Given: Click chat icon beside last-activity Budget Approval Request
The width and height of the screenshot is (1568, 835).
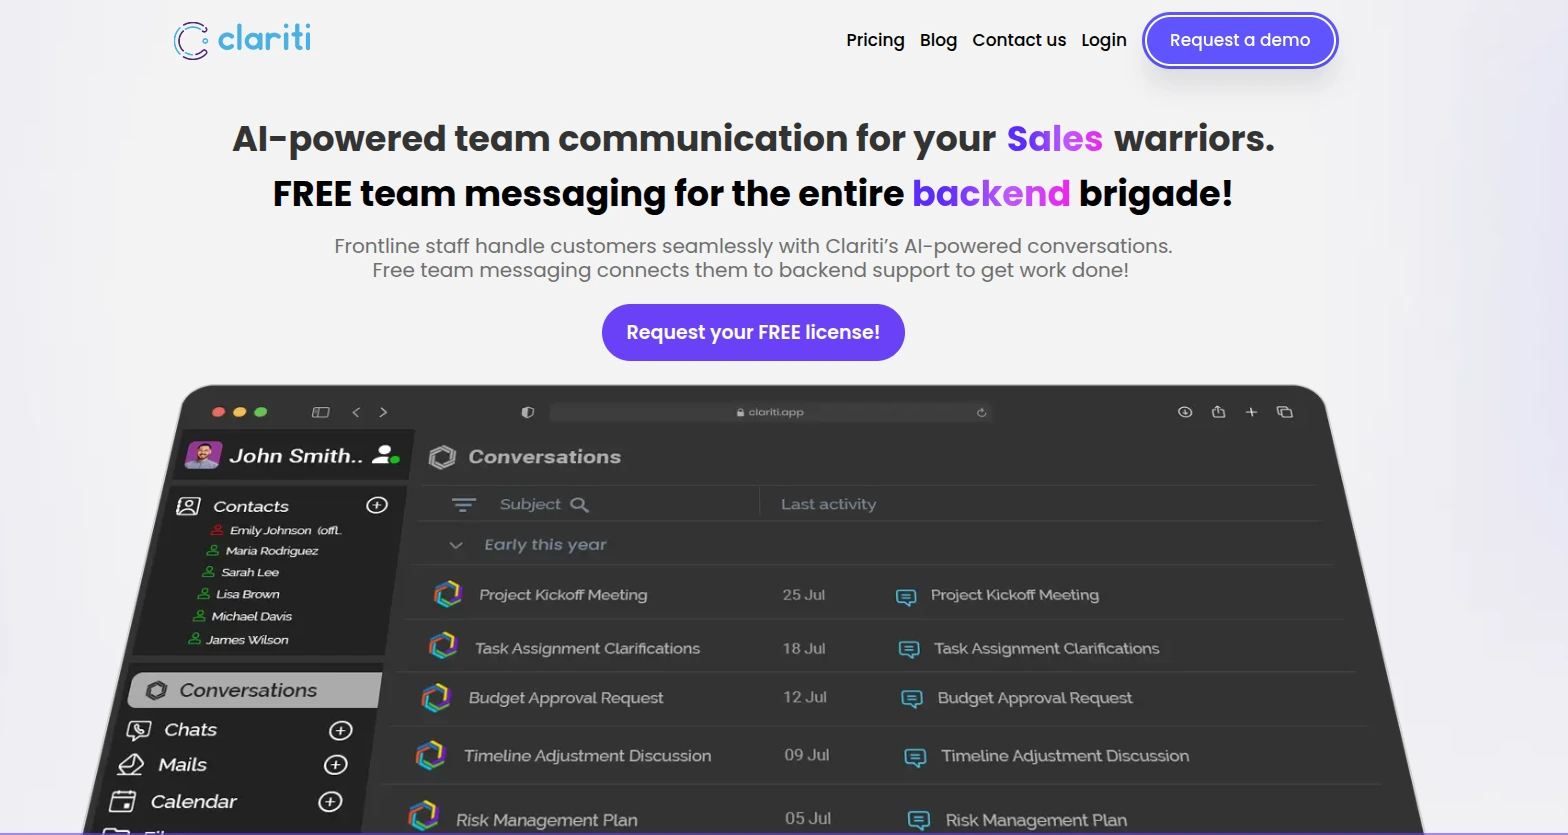Looking at the screenshot, I should point(912,699).
